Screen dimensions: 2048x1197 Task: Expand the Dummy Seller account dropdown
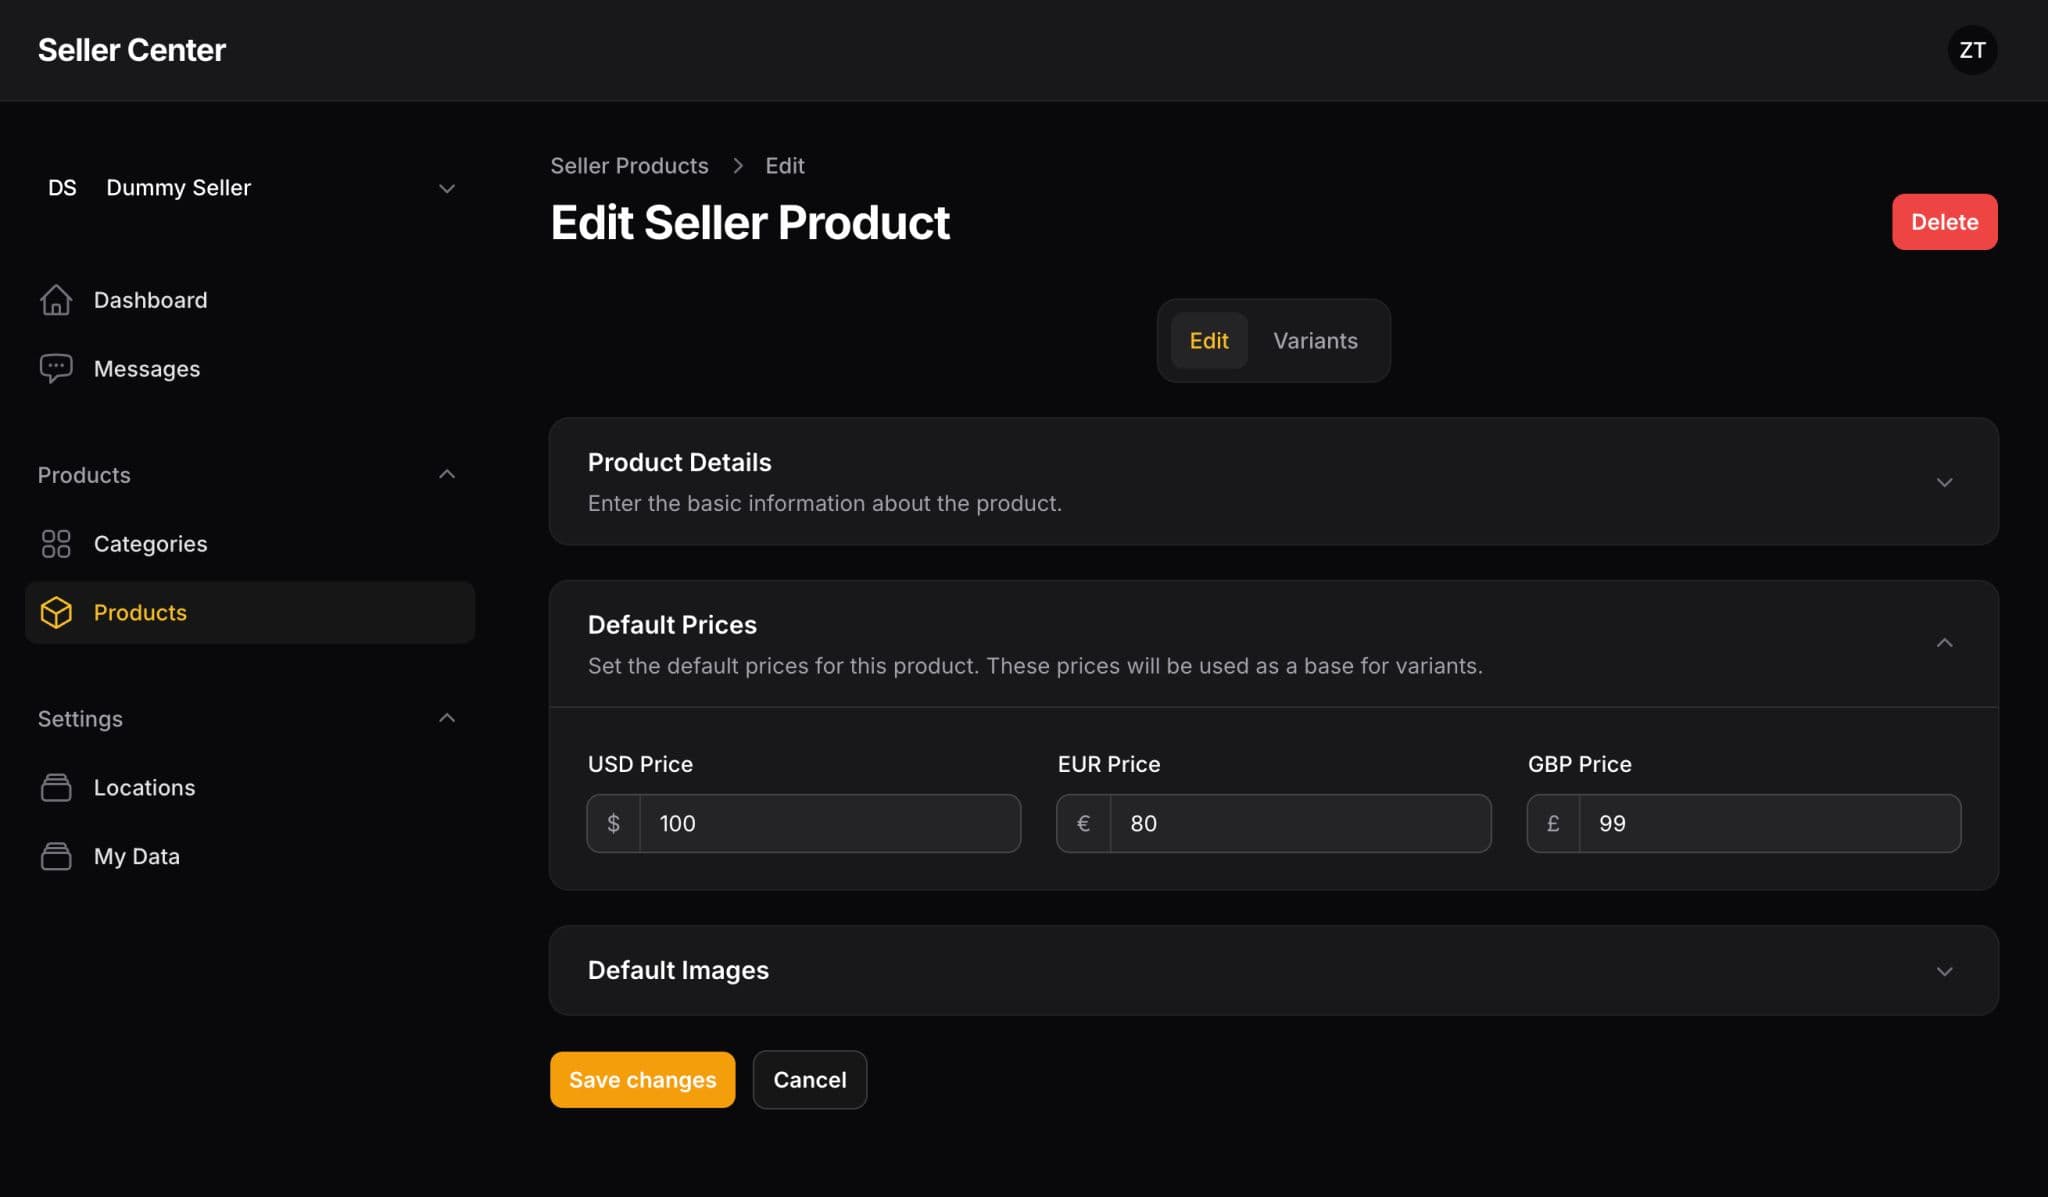point(446,188)
